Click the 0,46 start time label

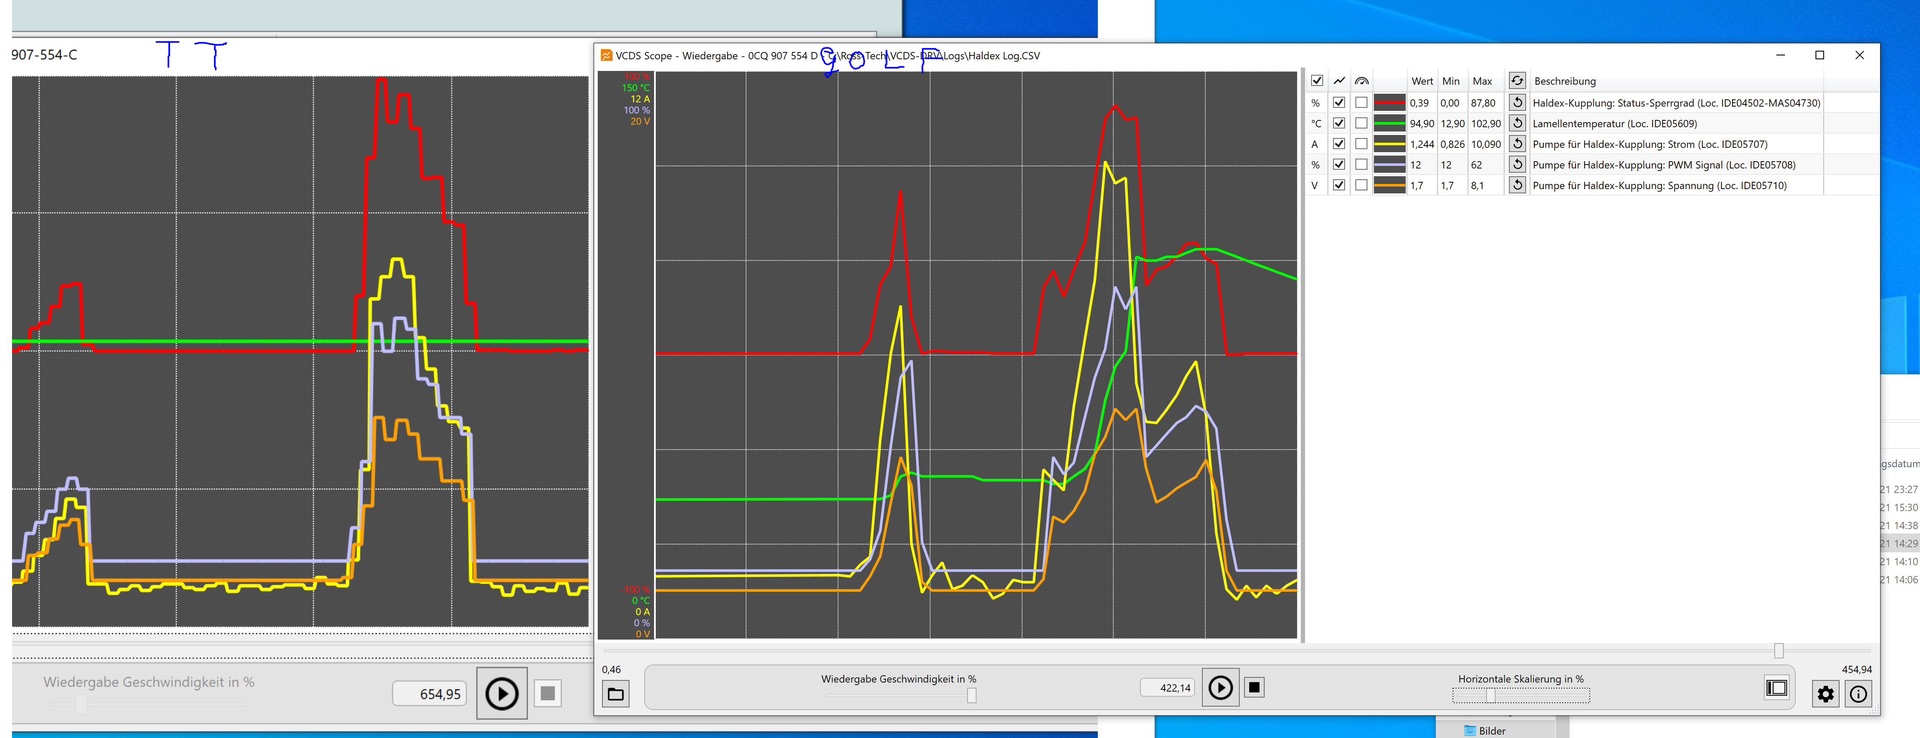pos(611,669)
